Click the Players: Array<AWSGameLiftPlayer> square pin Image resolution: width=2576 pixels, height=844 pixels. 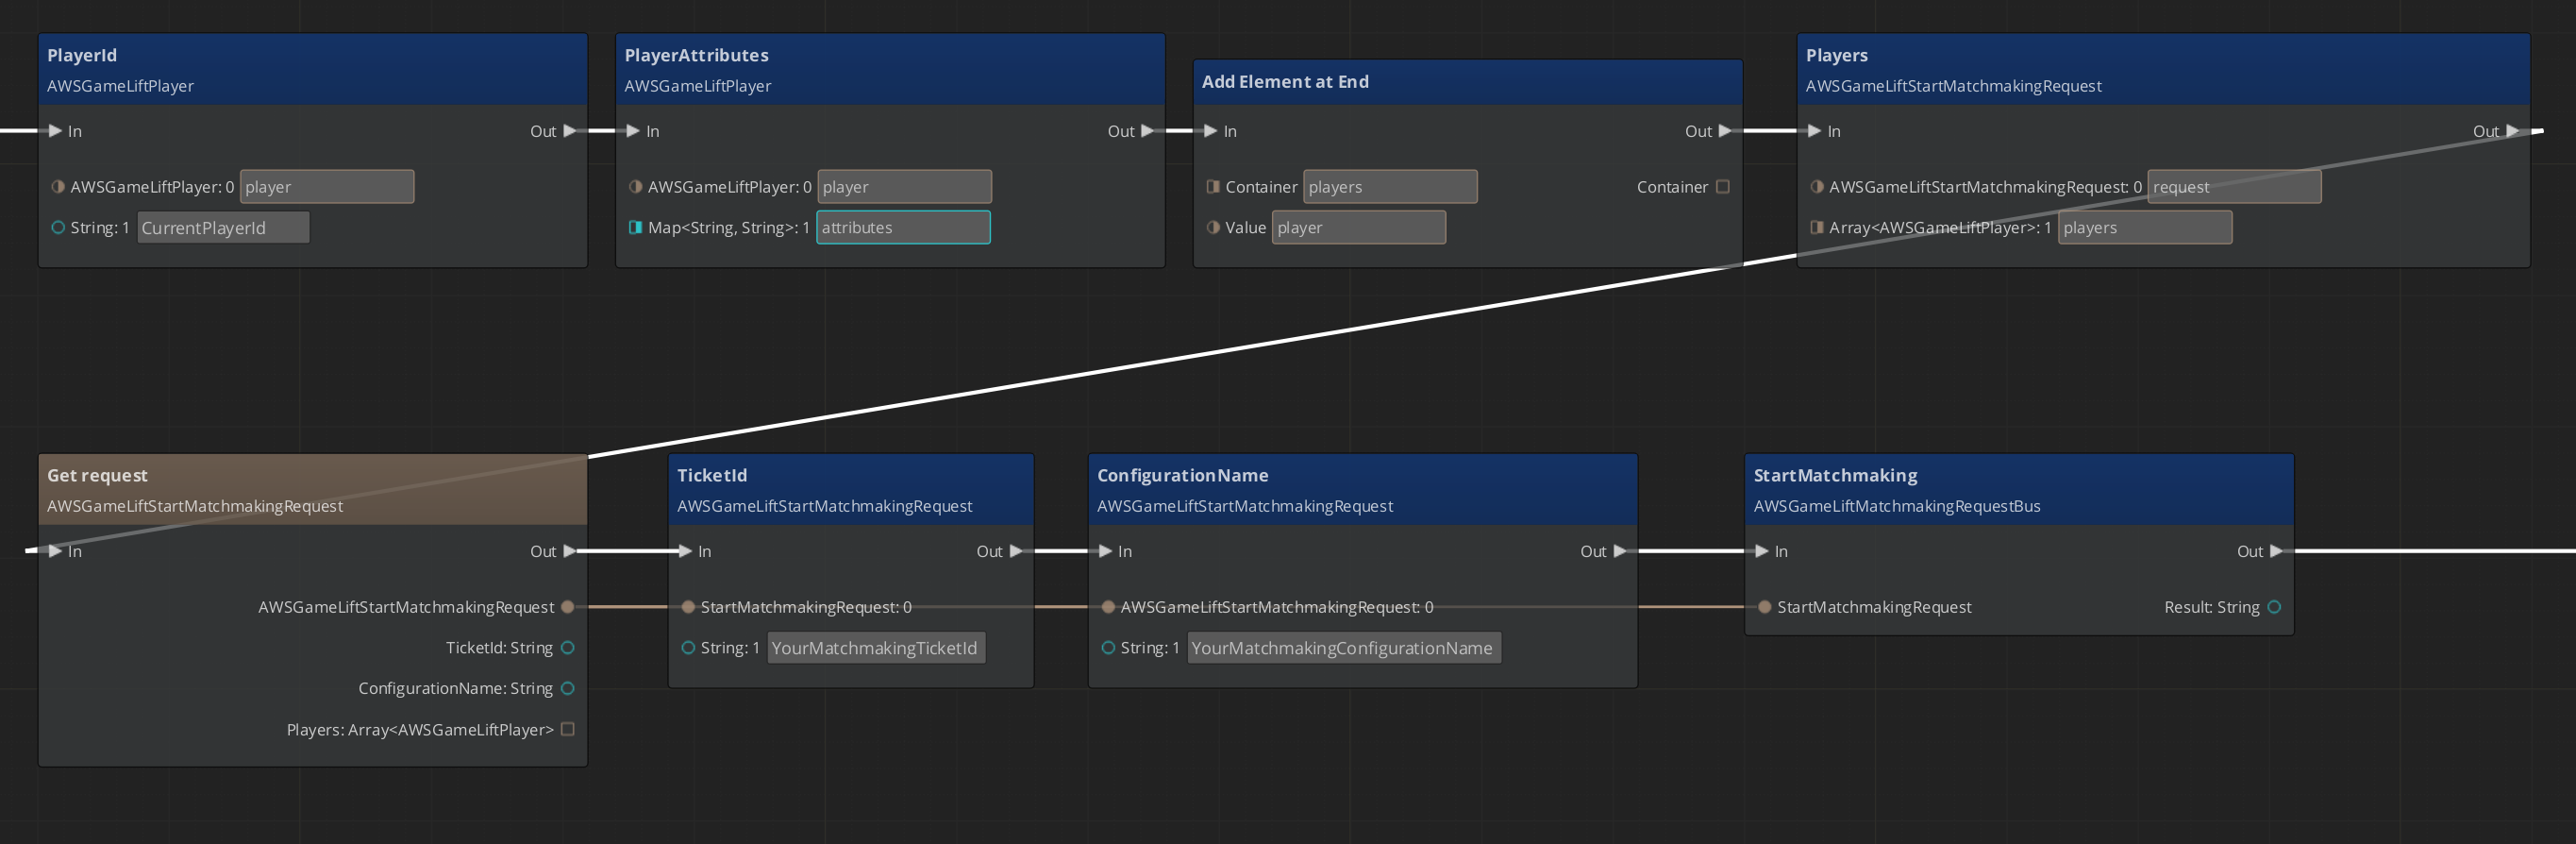point(568,729)
